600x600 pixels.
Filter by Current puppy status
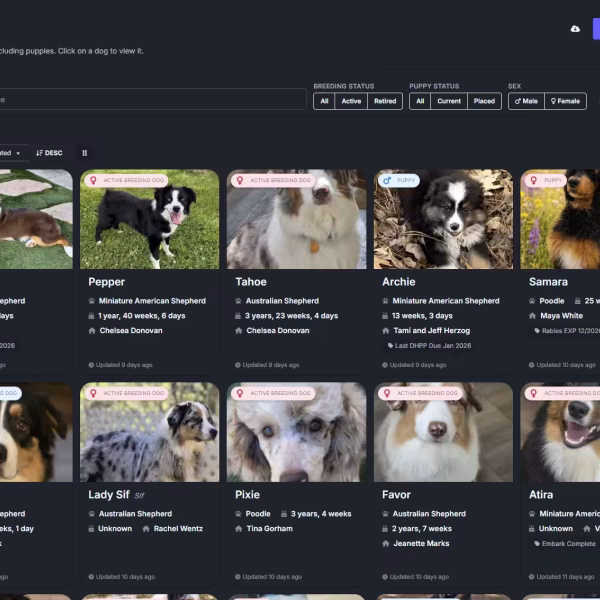449,101
